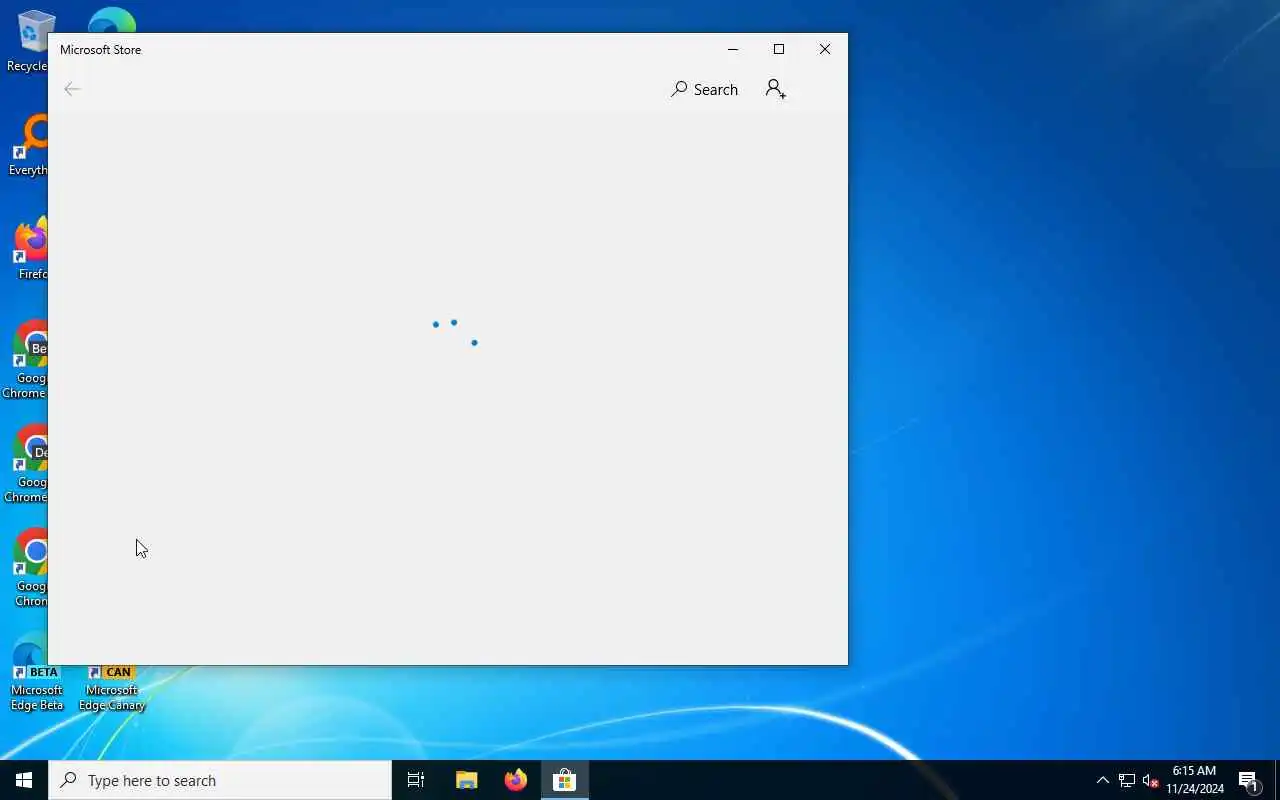Select the Firefox desktop shortcut
This screenshot has width=1280, height=800.
[30, 250]
